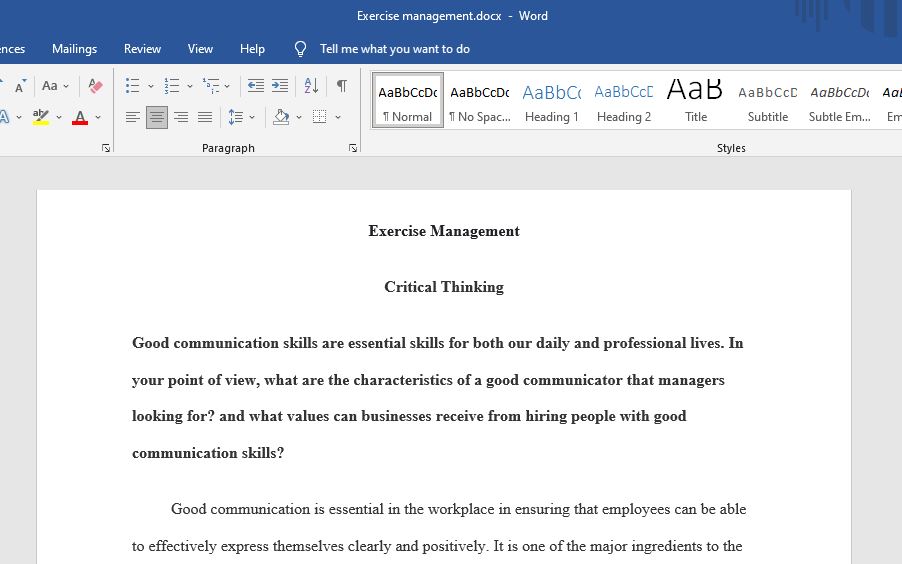Click the Critical Thinking heading
Screen dimensions: 902x564
coord(444,287)
